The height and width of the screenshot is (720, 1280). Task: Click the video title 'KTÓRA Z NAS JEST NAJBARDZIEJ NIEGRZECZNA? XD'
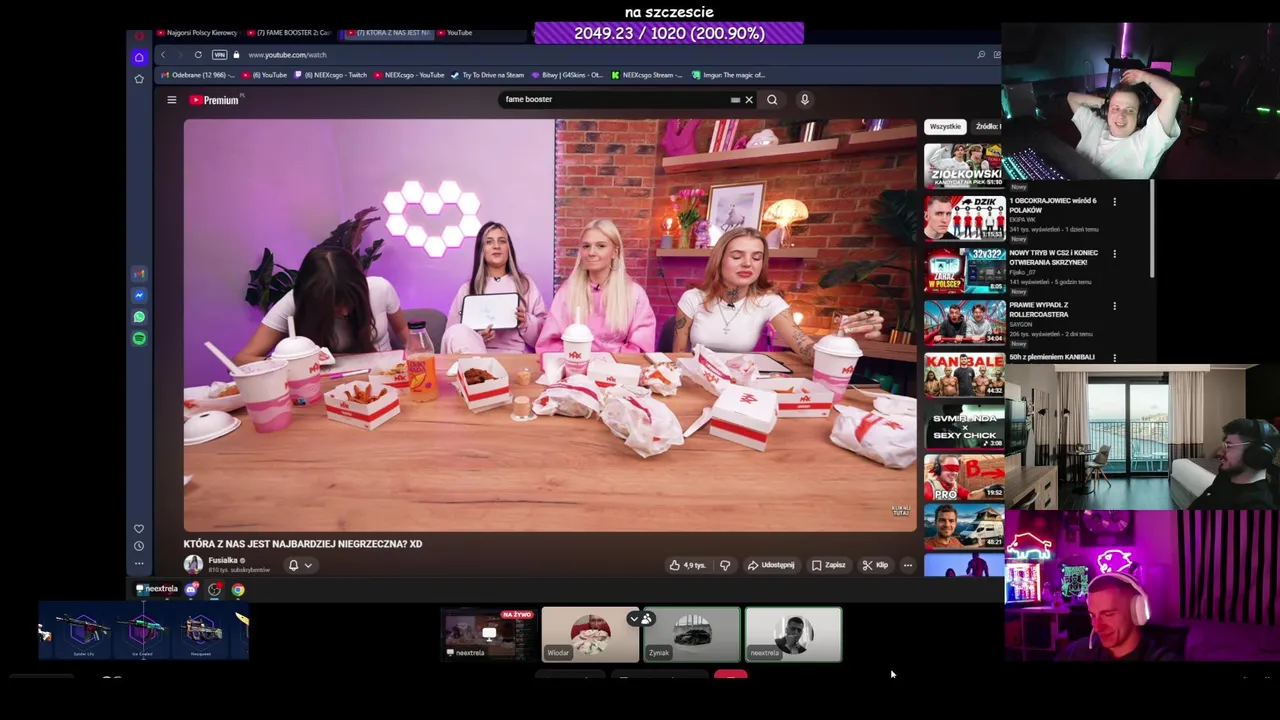[303, 544]
